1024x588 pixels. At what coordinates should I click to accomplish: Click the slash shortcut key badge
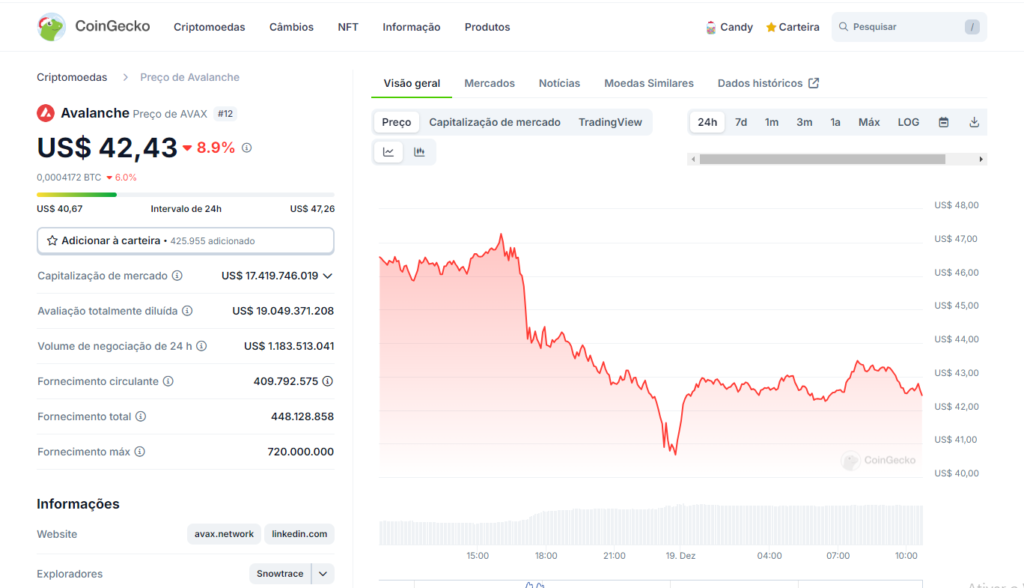pyautogui.click(x=972, y=27)
